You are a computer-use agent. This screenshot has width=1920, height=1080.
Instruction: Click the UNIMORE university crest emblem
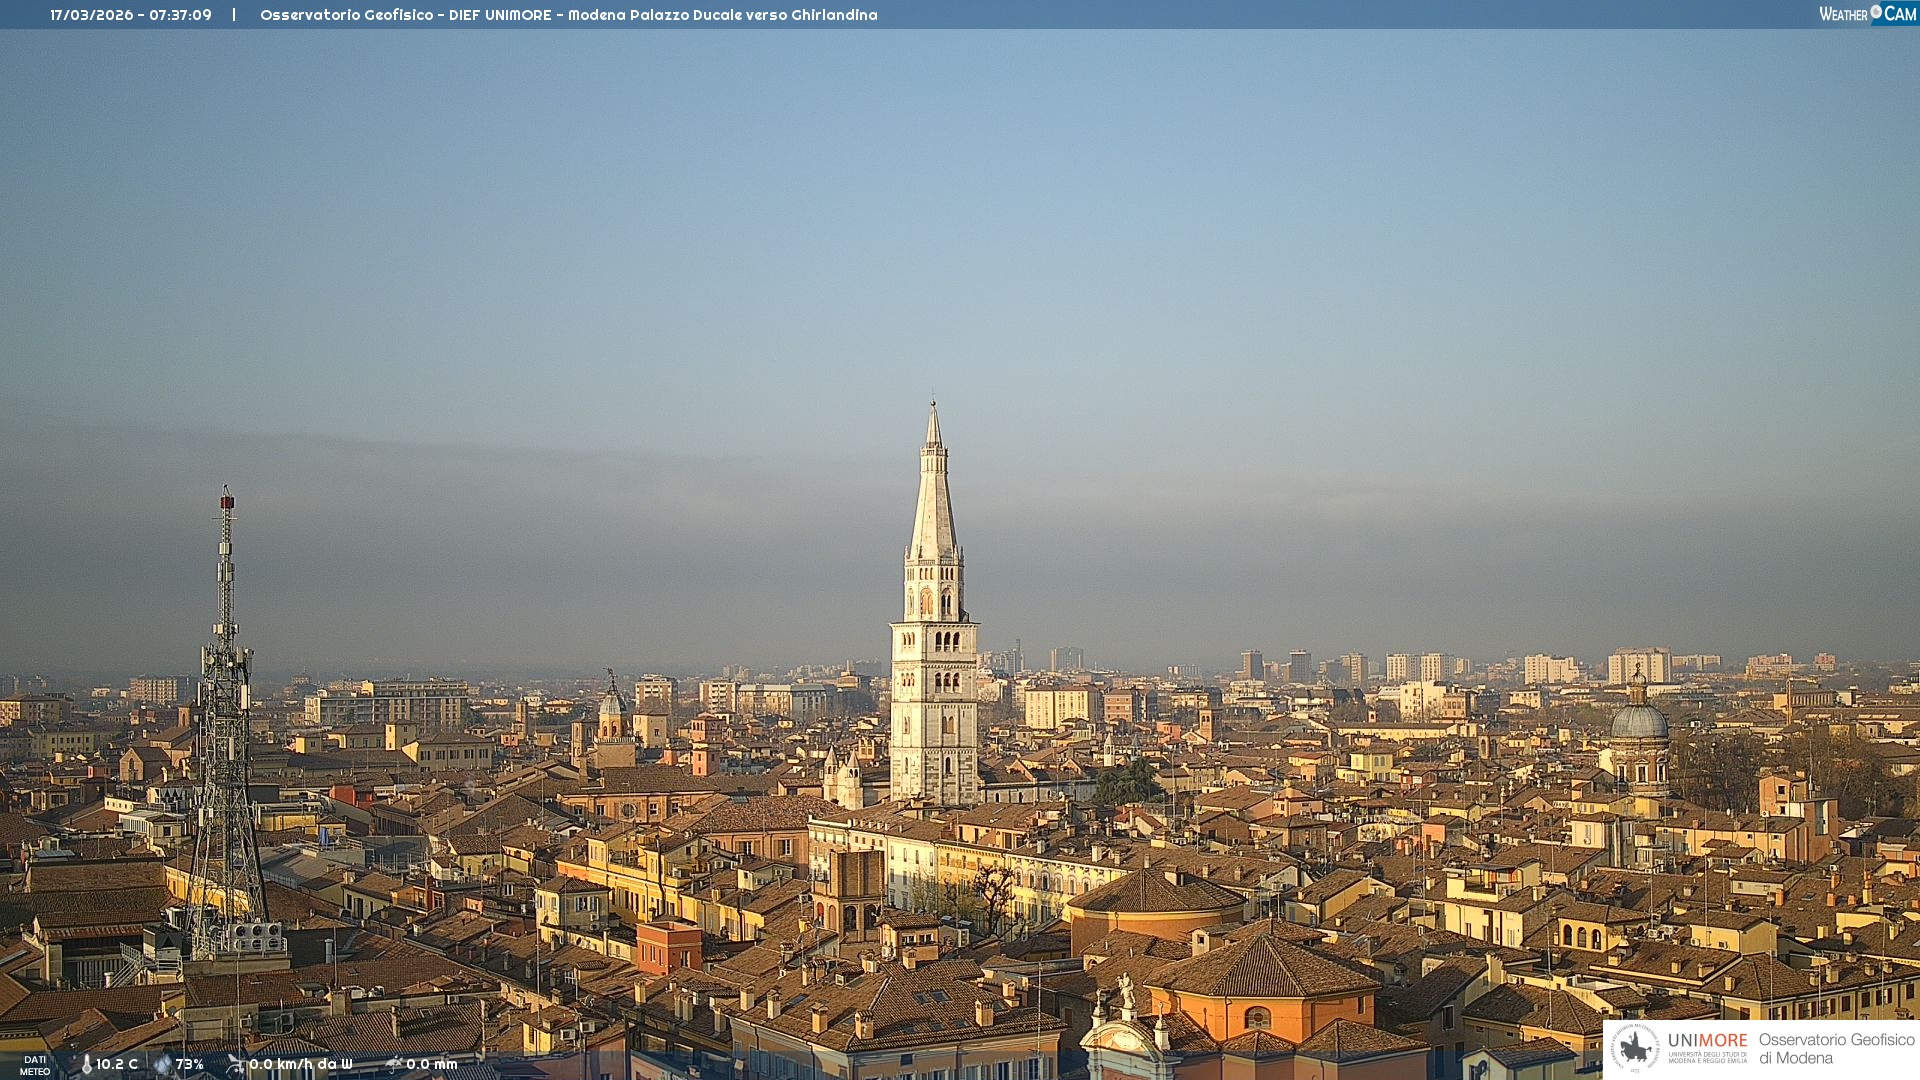point(1635,1049)
